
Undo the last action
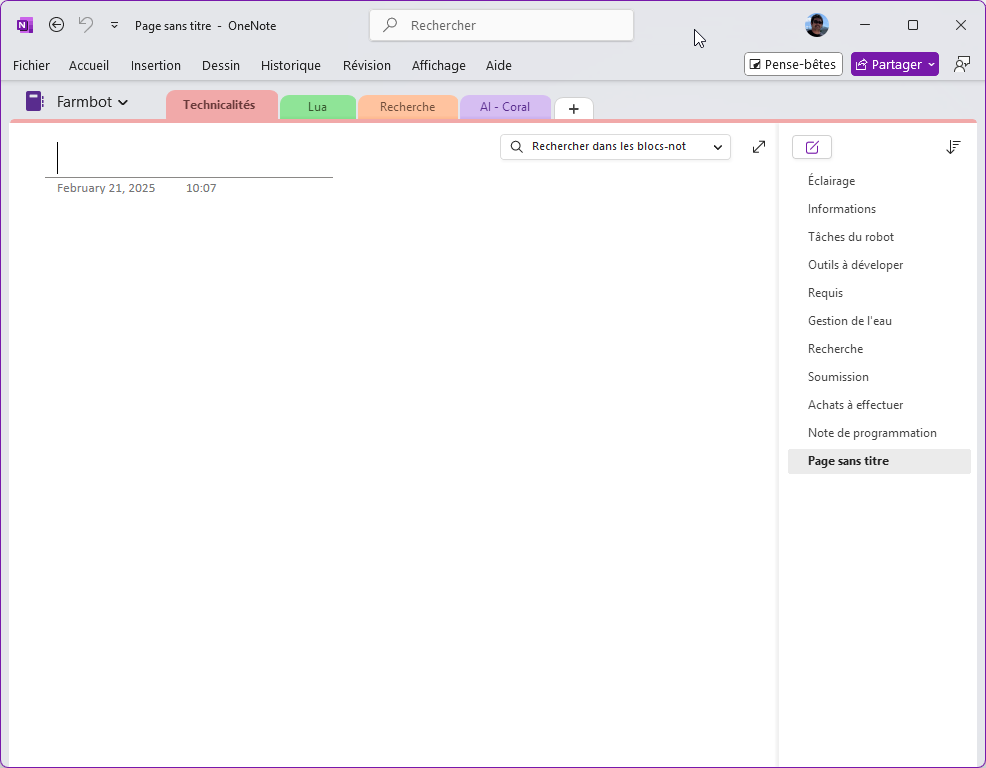click(86, 25)
